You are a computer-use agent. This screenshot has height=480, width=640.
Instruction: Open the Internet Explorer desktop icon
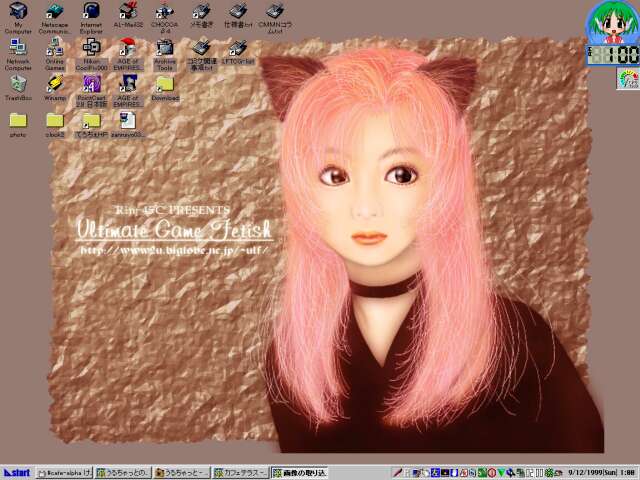[x=91, y=12]
